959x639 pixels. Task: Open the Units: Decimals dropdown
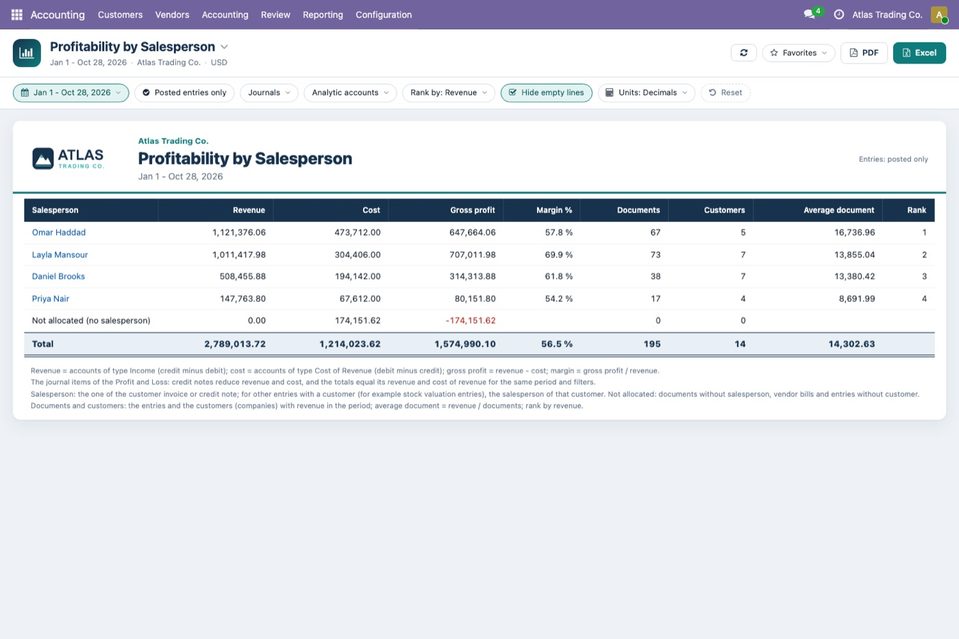coord(646,93)
